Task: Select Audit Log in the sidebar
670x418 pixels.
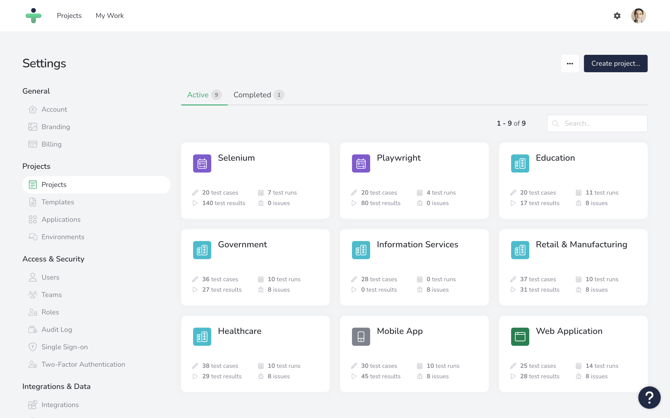Action: [57, 329]
